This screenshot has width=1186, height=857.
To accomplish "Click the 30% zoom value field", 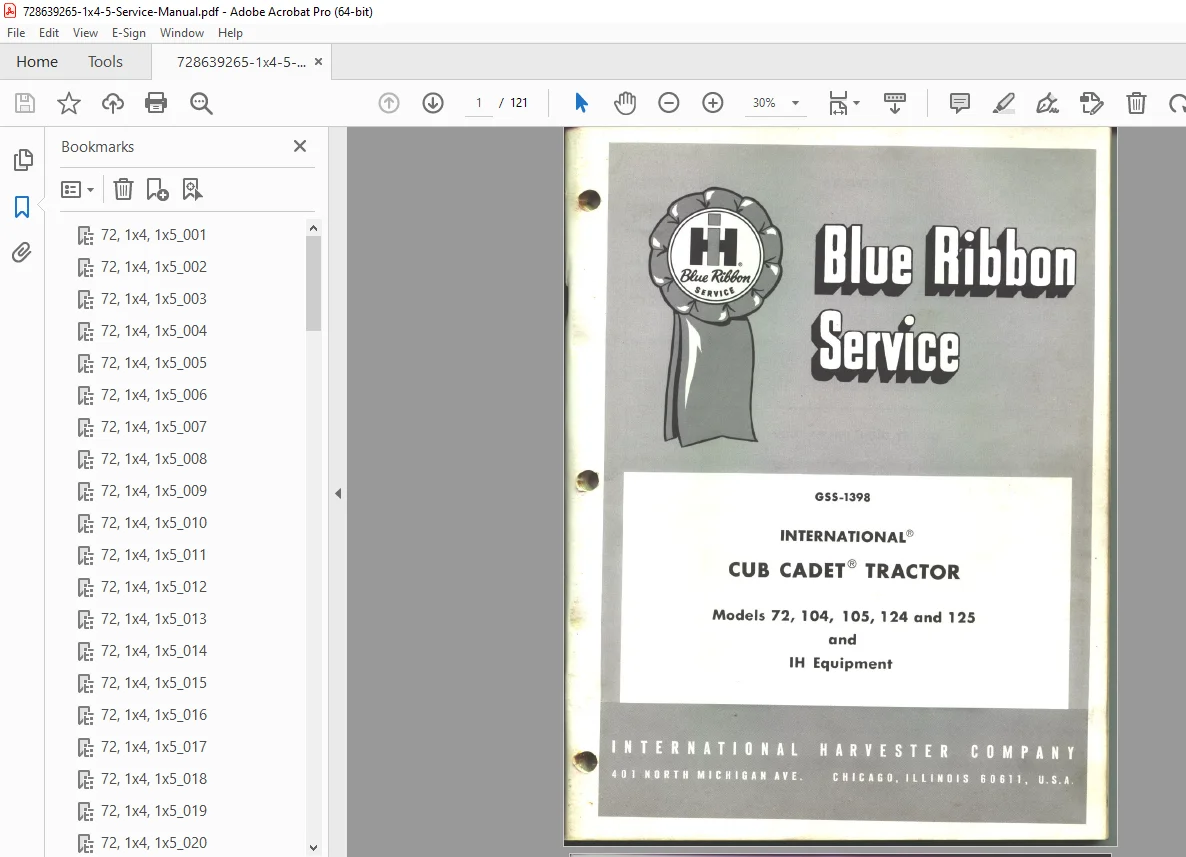I will tap(764, 103).
